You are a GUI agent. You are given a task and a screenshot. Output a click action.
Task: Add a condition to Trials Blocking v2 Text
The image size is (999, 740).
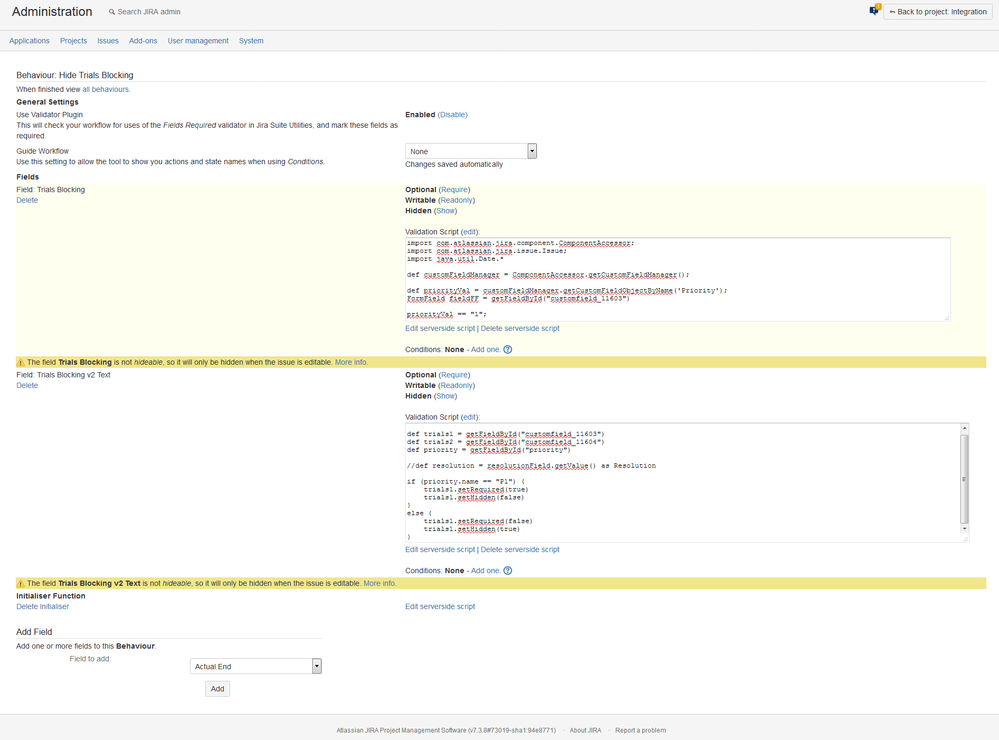[485, 570]
